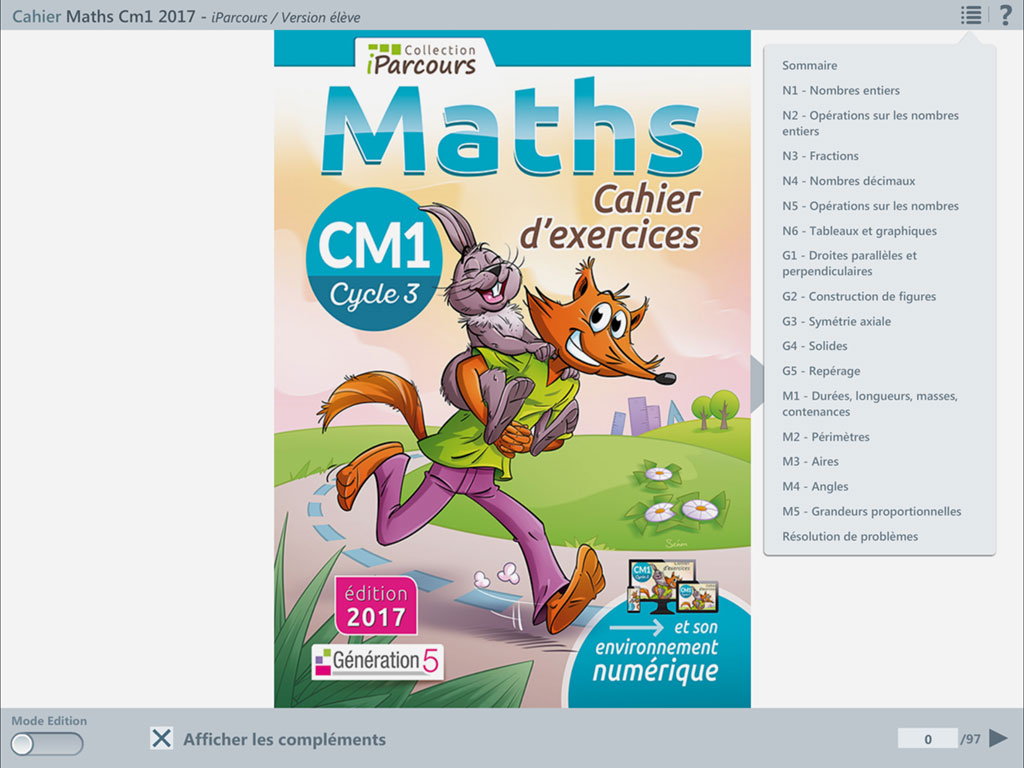1024x768 pixels.
Task: Click the Afficher les compléments label
Action: pos(284,739)
